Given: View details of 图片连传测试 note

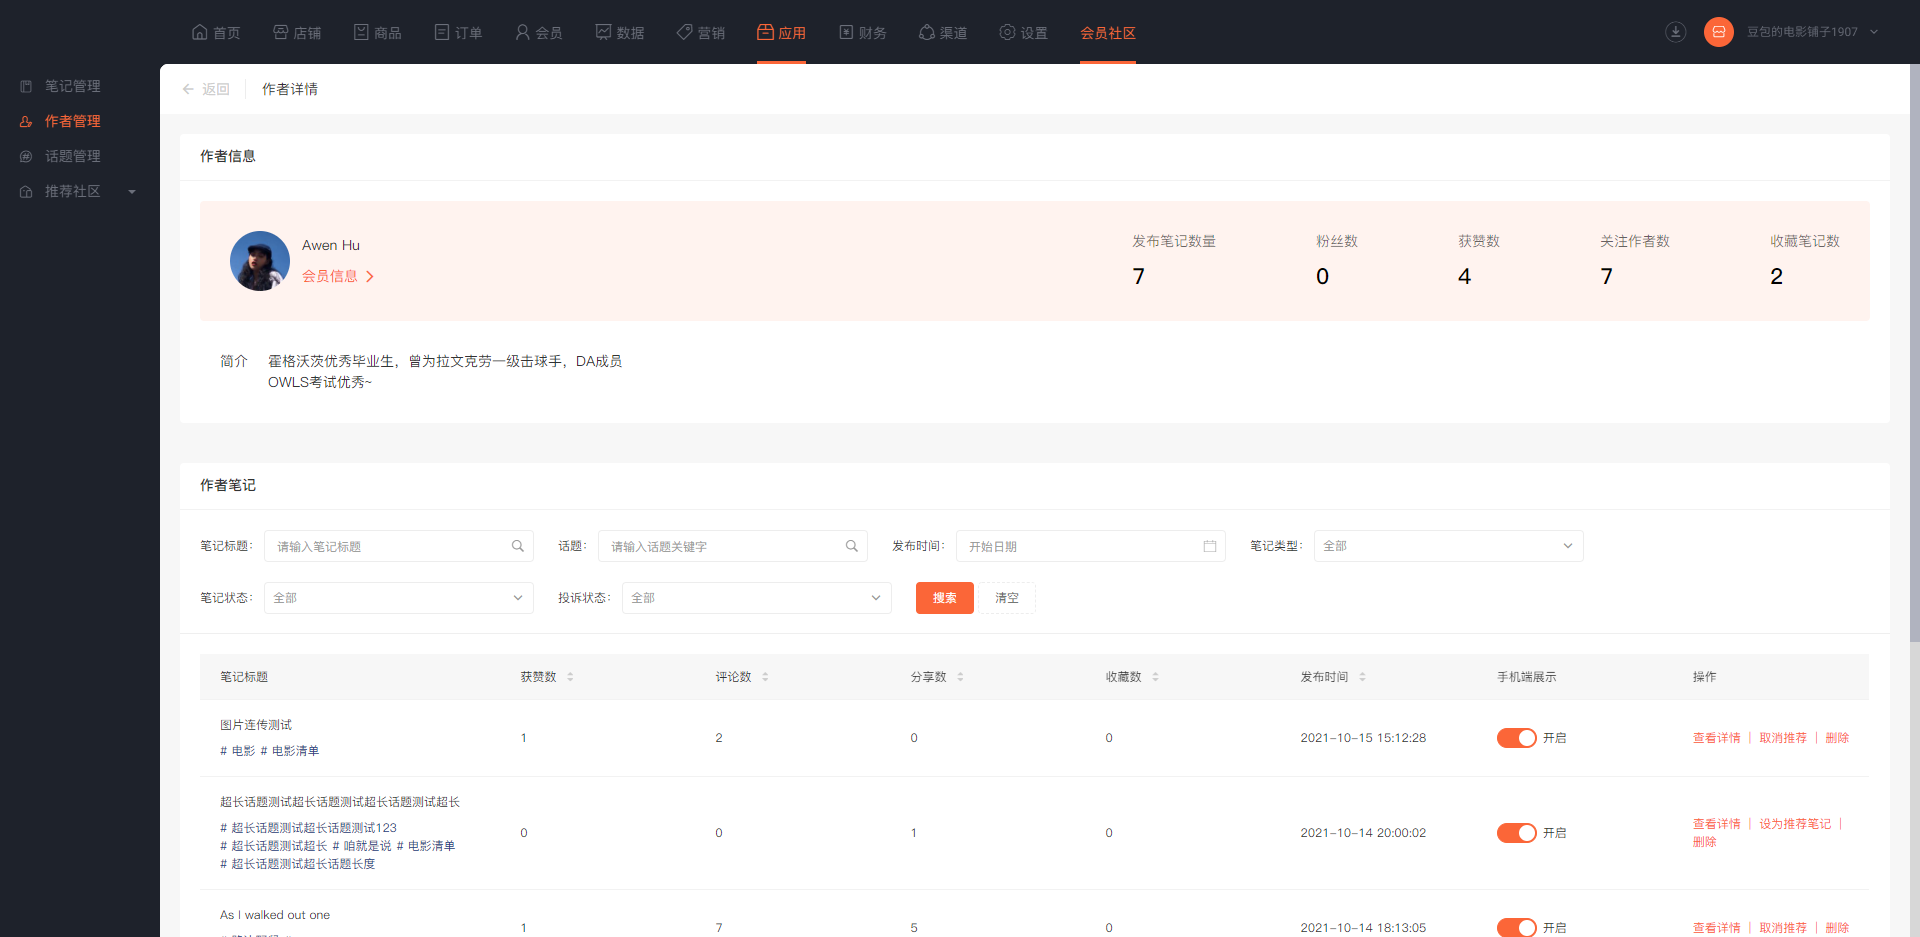Looking at the screenshot, I should click(1716, 738).
